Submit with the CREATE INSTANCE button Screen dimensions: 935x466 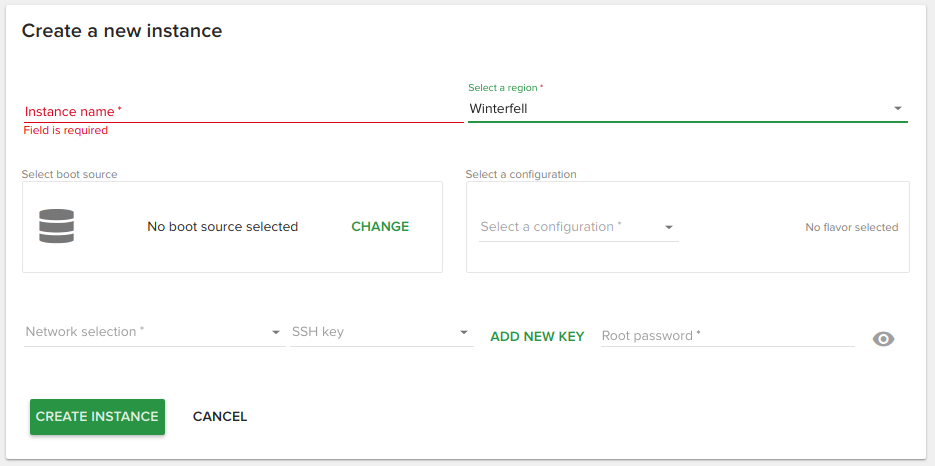[x=97, y=417]
